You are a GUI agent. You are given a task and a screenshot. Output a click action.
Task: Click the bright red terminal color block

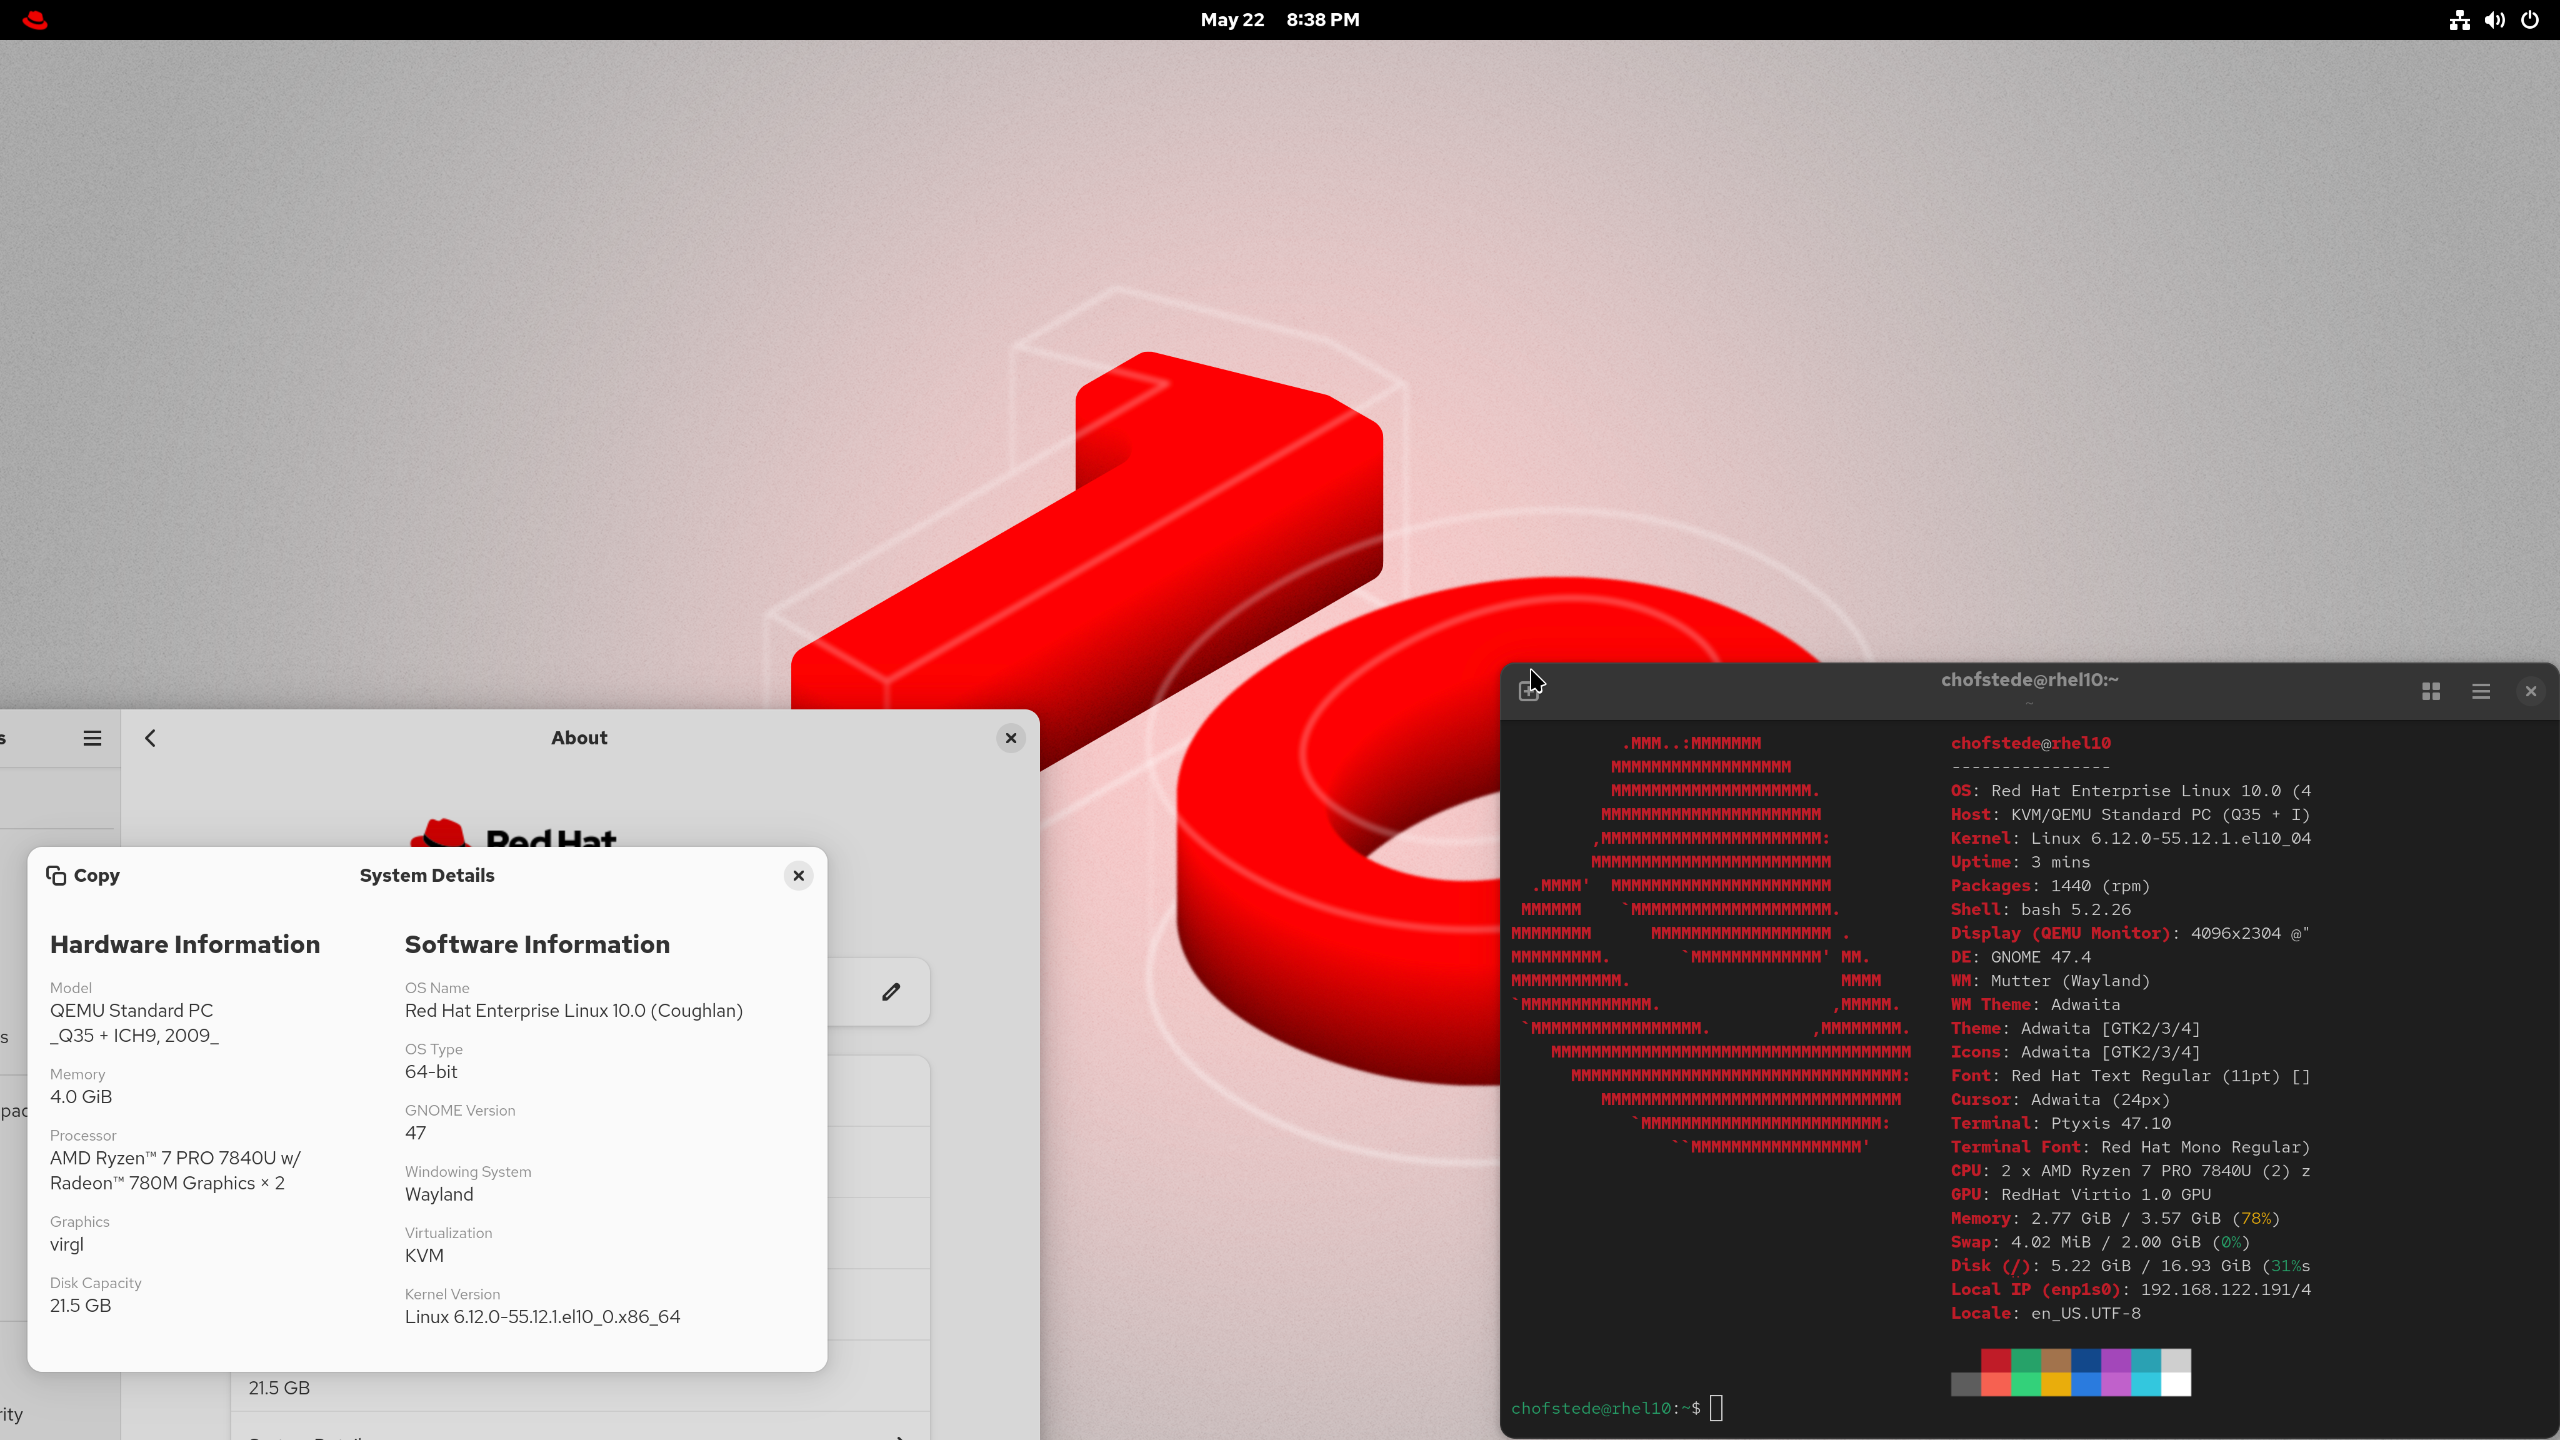[1995, 1384]
